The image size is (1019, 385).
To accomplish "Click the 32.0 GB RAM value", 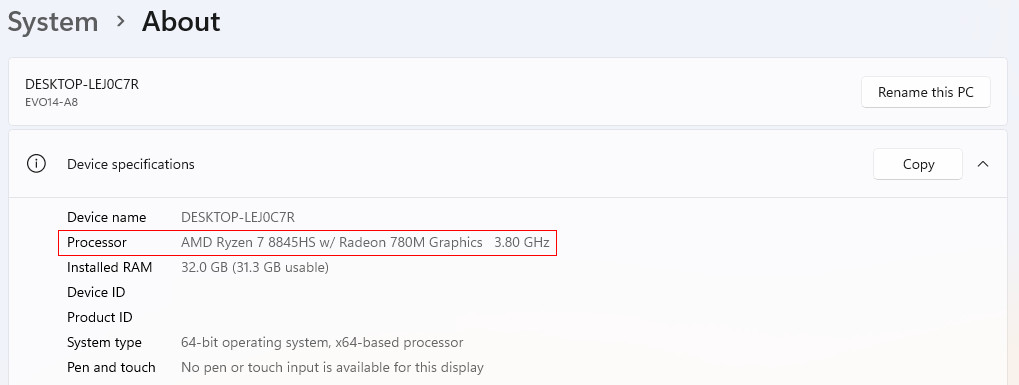I will (255, 267).
